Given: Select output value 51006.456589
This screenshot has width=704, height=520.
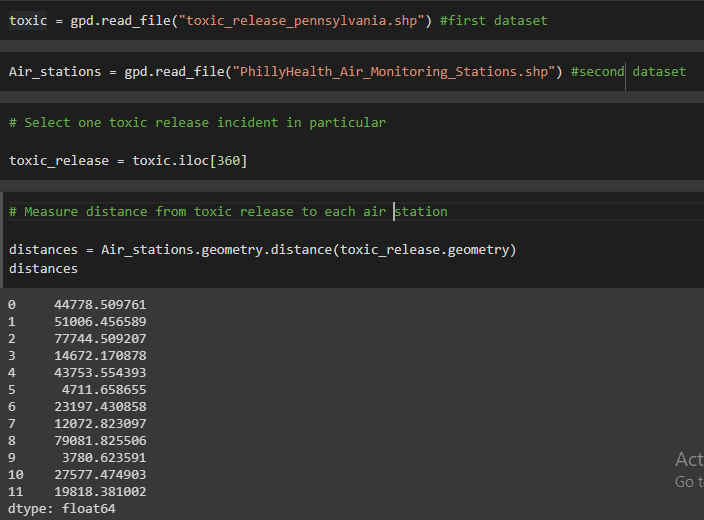Looking at the screenshot, I should (x=100, y=322).
